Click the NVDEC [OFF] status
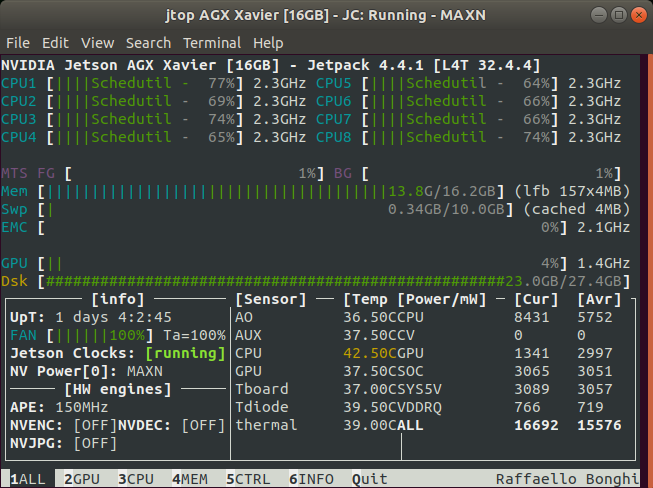 pyautogui.click(x=203, y=425)
